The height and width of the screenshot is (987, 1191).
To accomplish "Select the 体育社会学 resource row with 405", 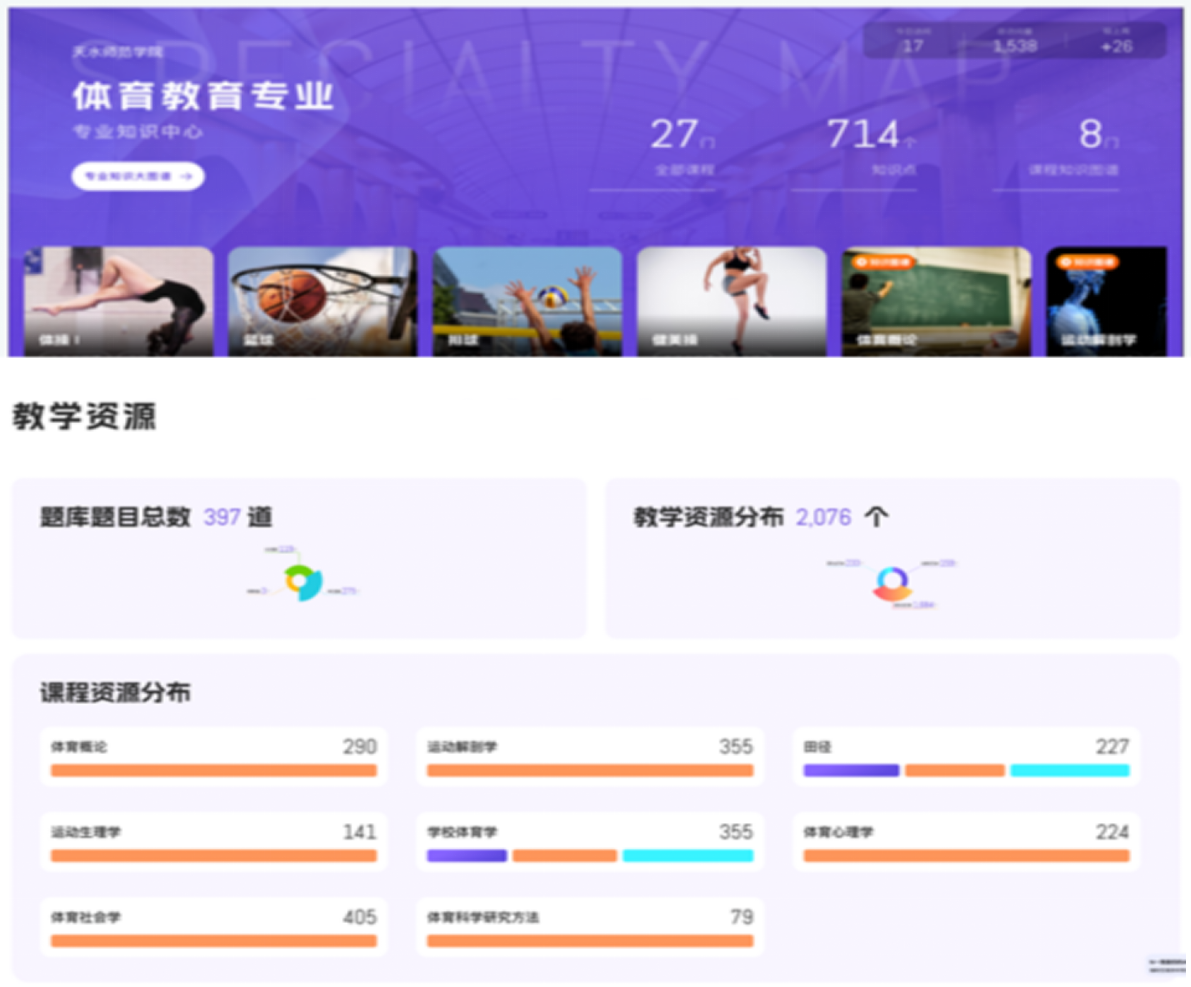I will coord(213,927).
